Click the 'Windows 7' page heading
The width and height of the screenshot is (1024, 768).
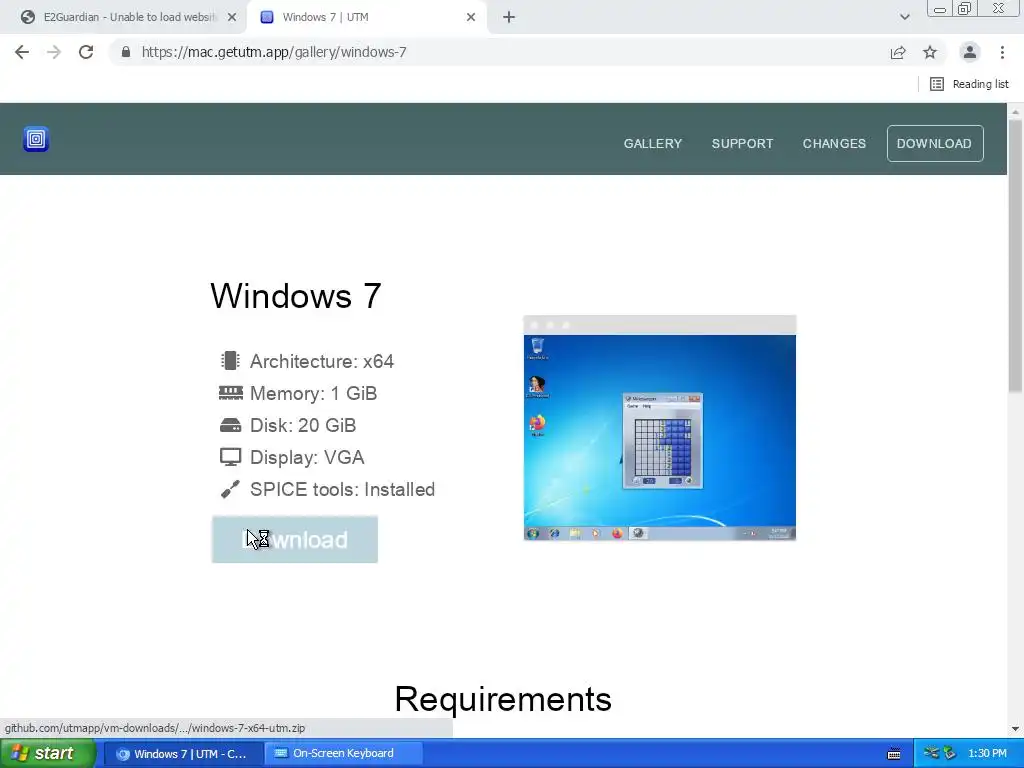tap(296, 296)
